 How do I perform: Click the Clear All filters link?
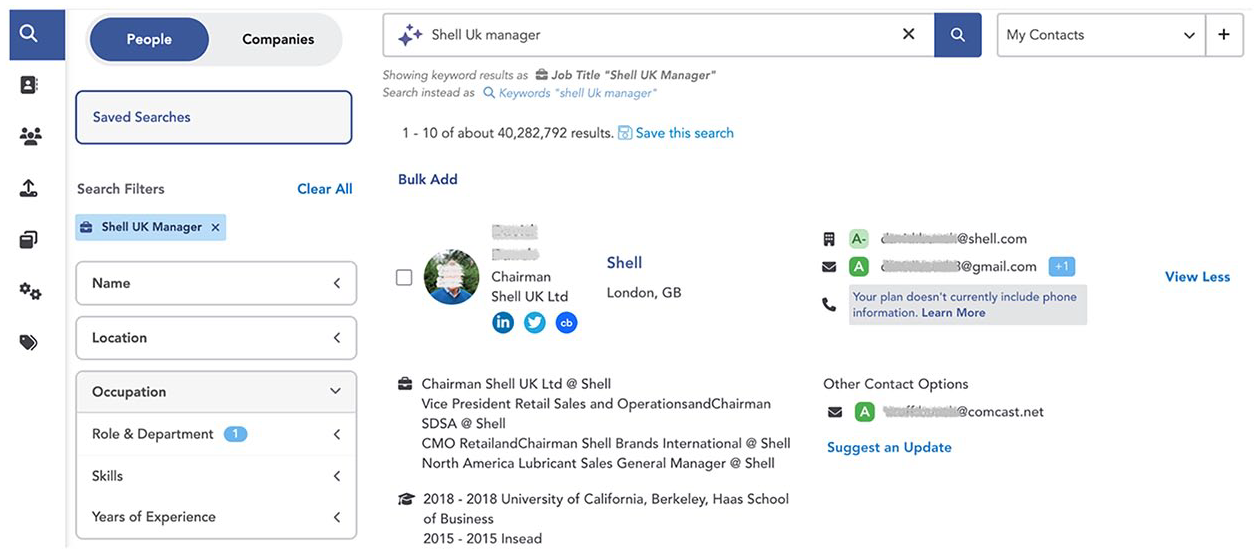pyautogui.click(x=325, y=189)
